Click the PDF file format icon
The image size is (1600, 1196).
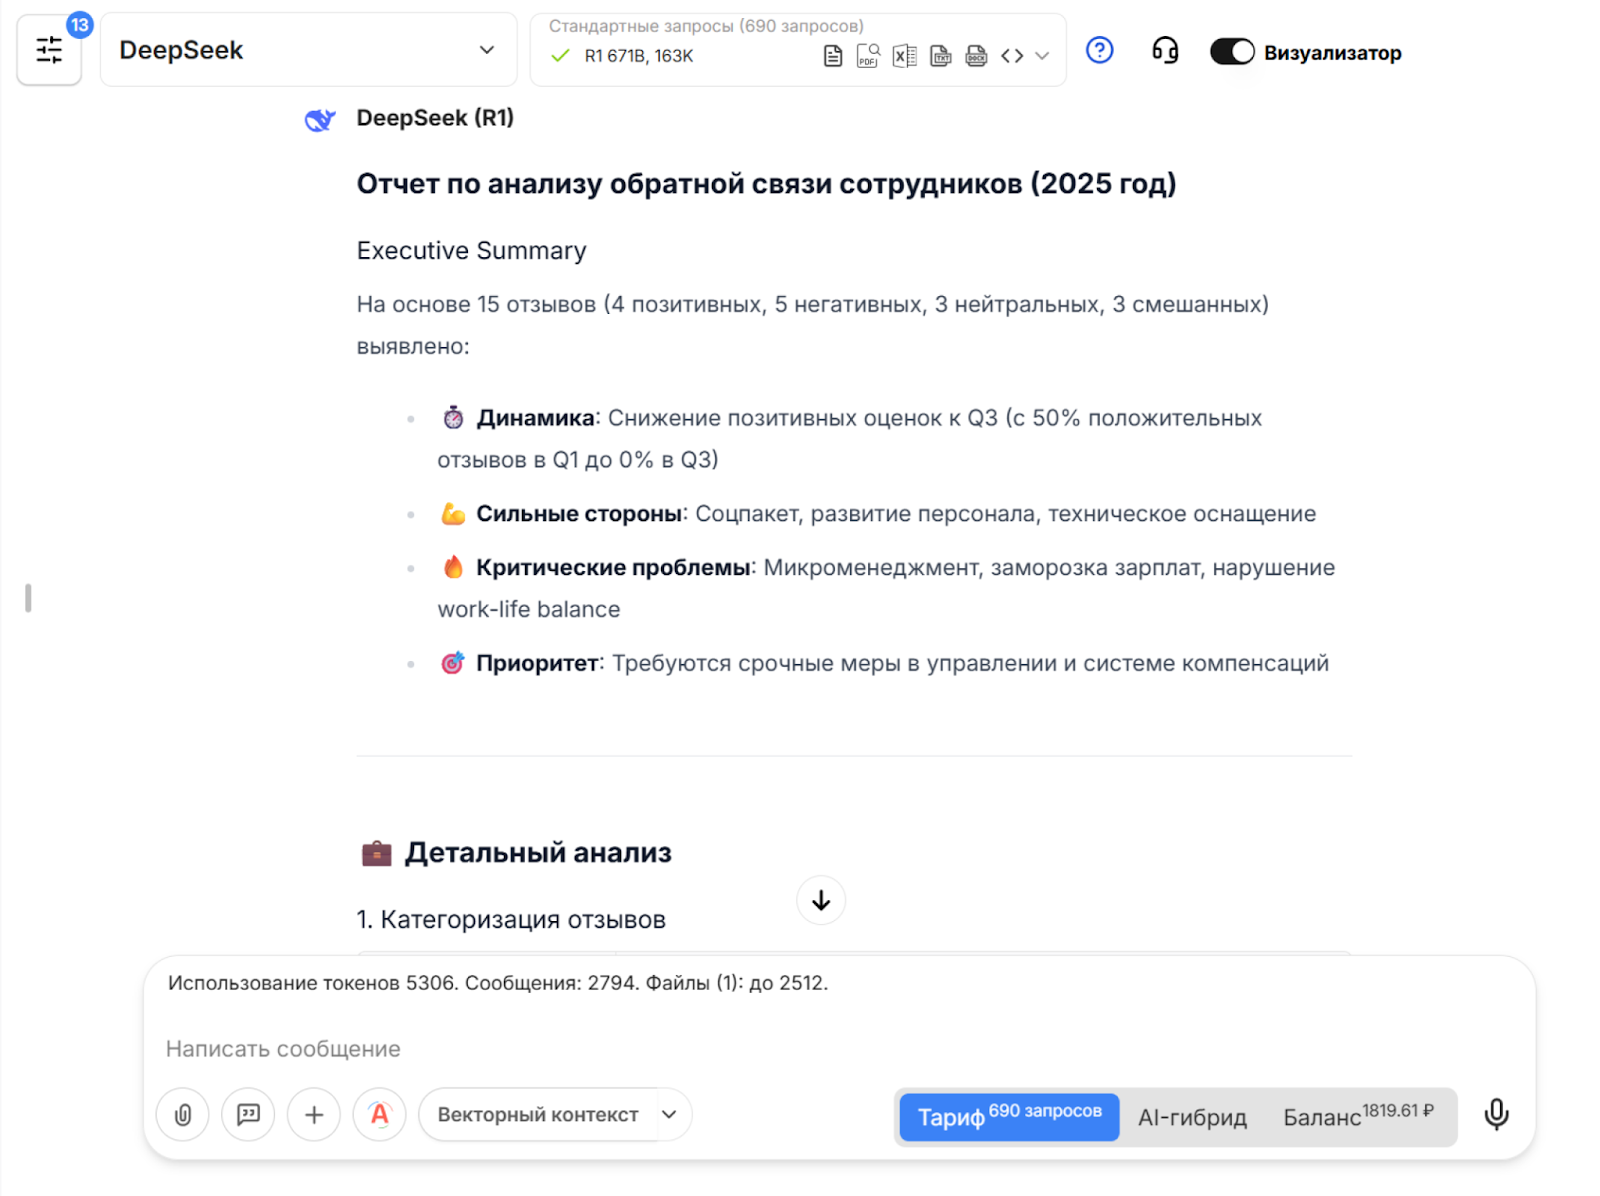868,56
